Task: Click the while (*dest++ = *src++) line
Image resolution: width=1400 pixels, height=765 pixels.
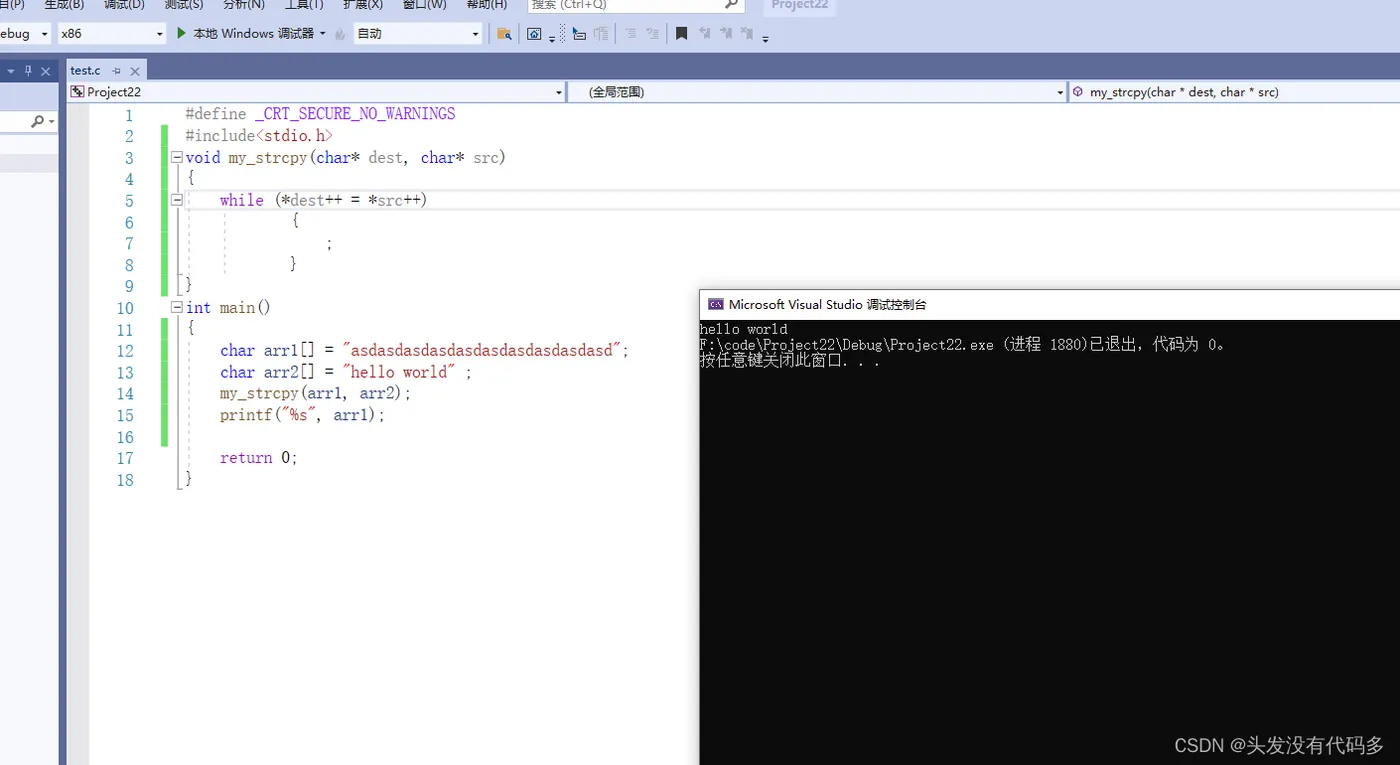Action: (323, 200)
